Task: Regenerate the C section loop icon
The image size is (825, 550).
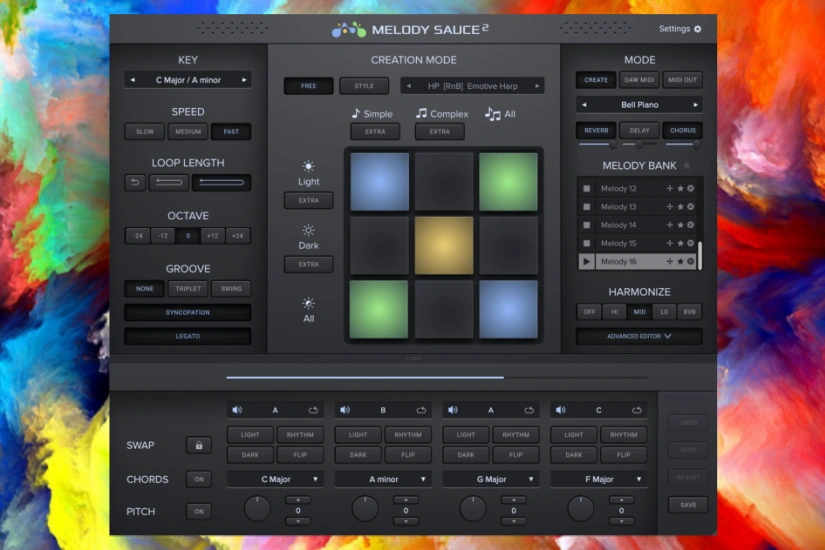Action: pyautogui.click(x=637, y=410)
